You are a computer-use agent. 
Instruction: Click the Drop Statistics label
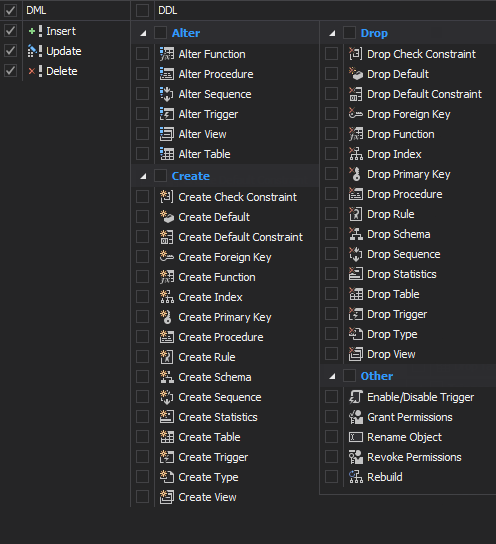(x=402, y=274)
